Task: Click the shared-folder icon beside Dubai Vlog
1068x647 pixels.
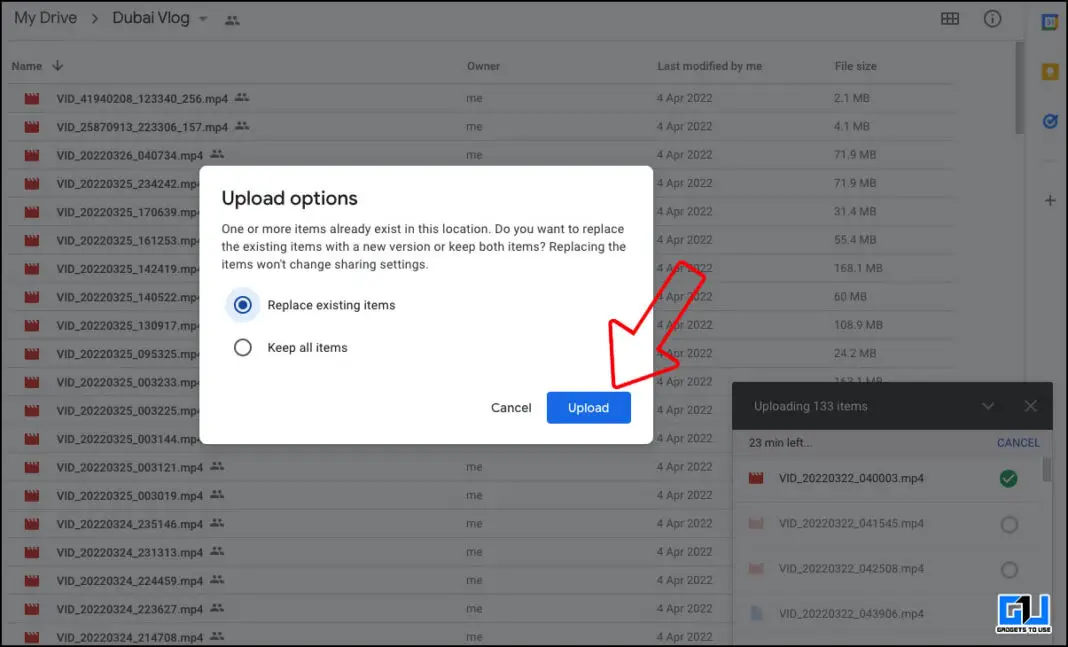Action: click(x=232, y=18)
